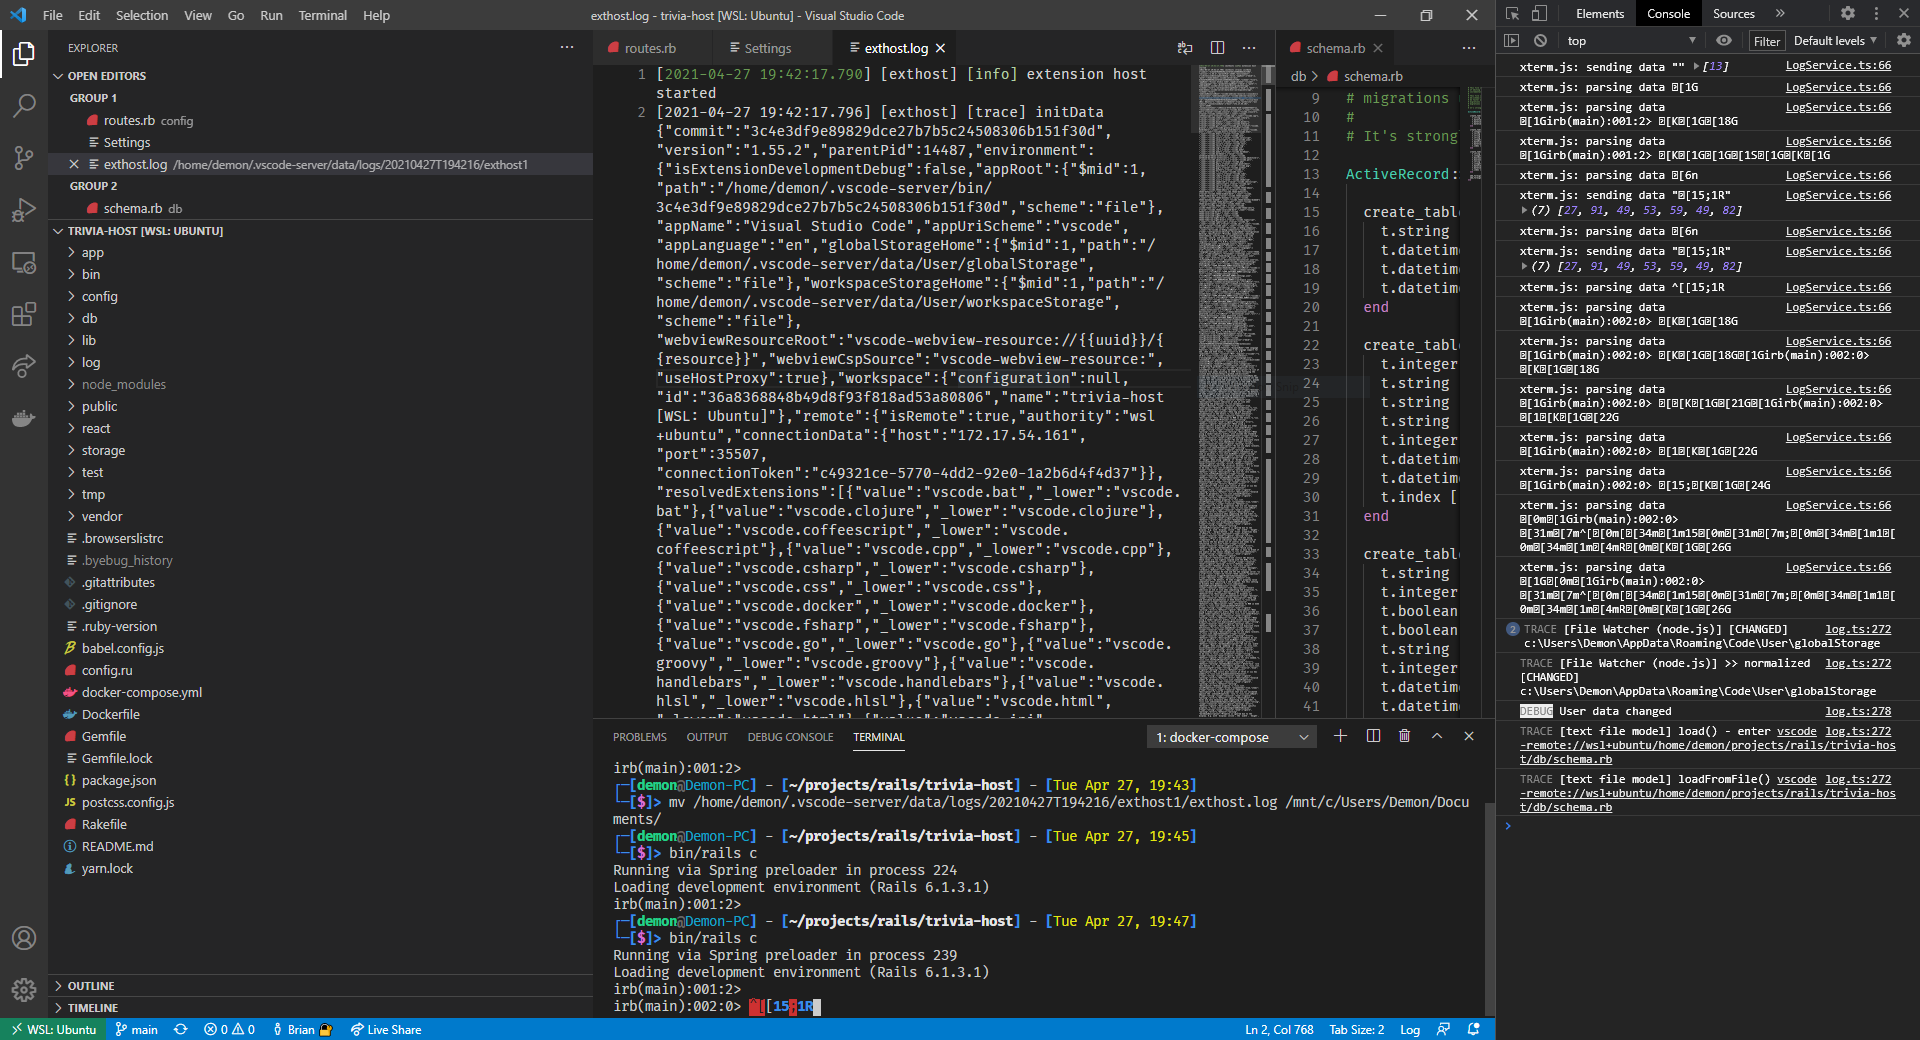Open the 1: docker-compose terminal dropdown

pos(1231,737)
